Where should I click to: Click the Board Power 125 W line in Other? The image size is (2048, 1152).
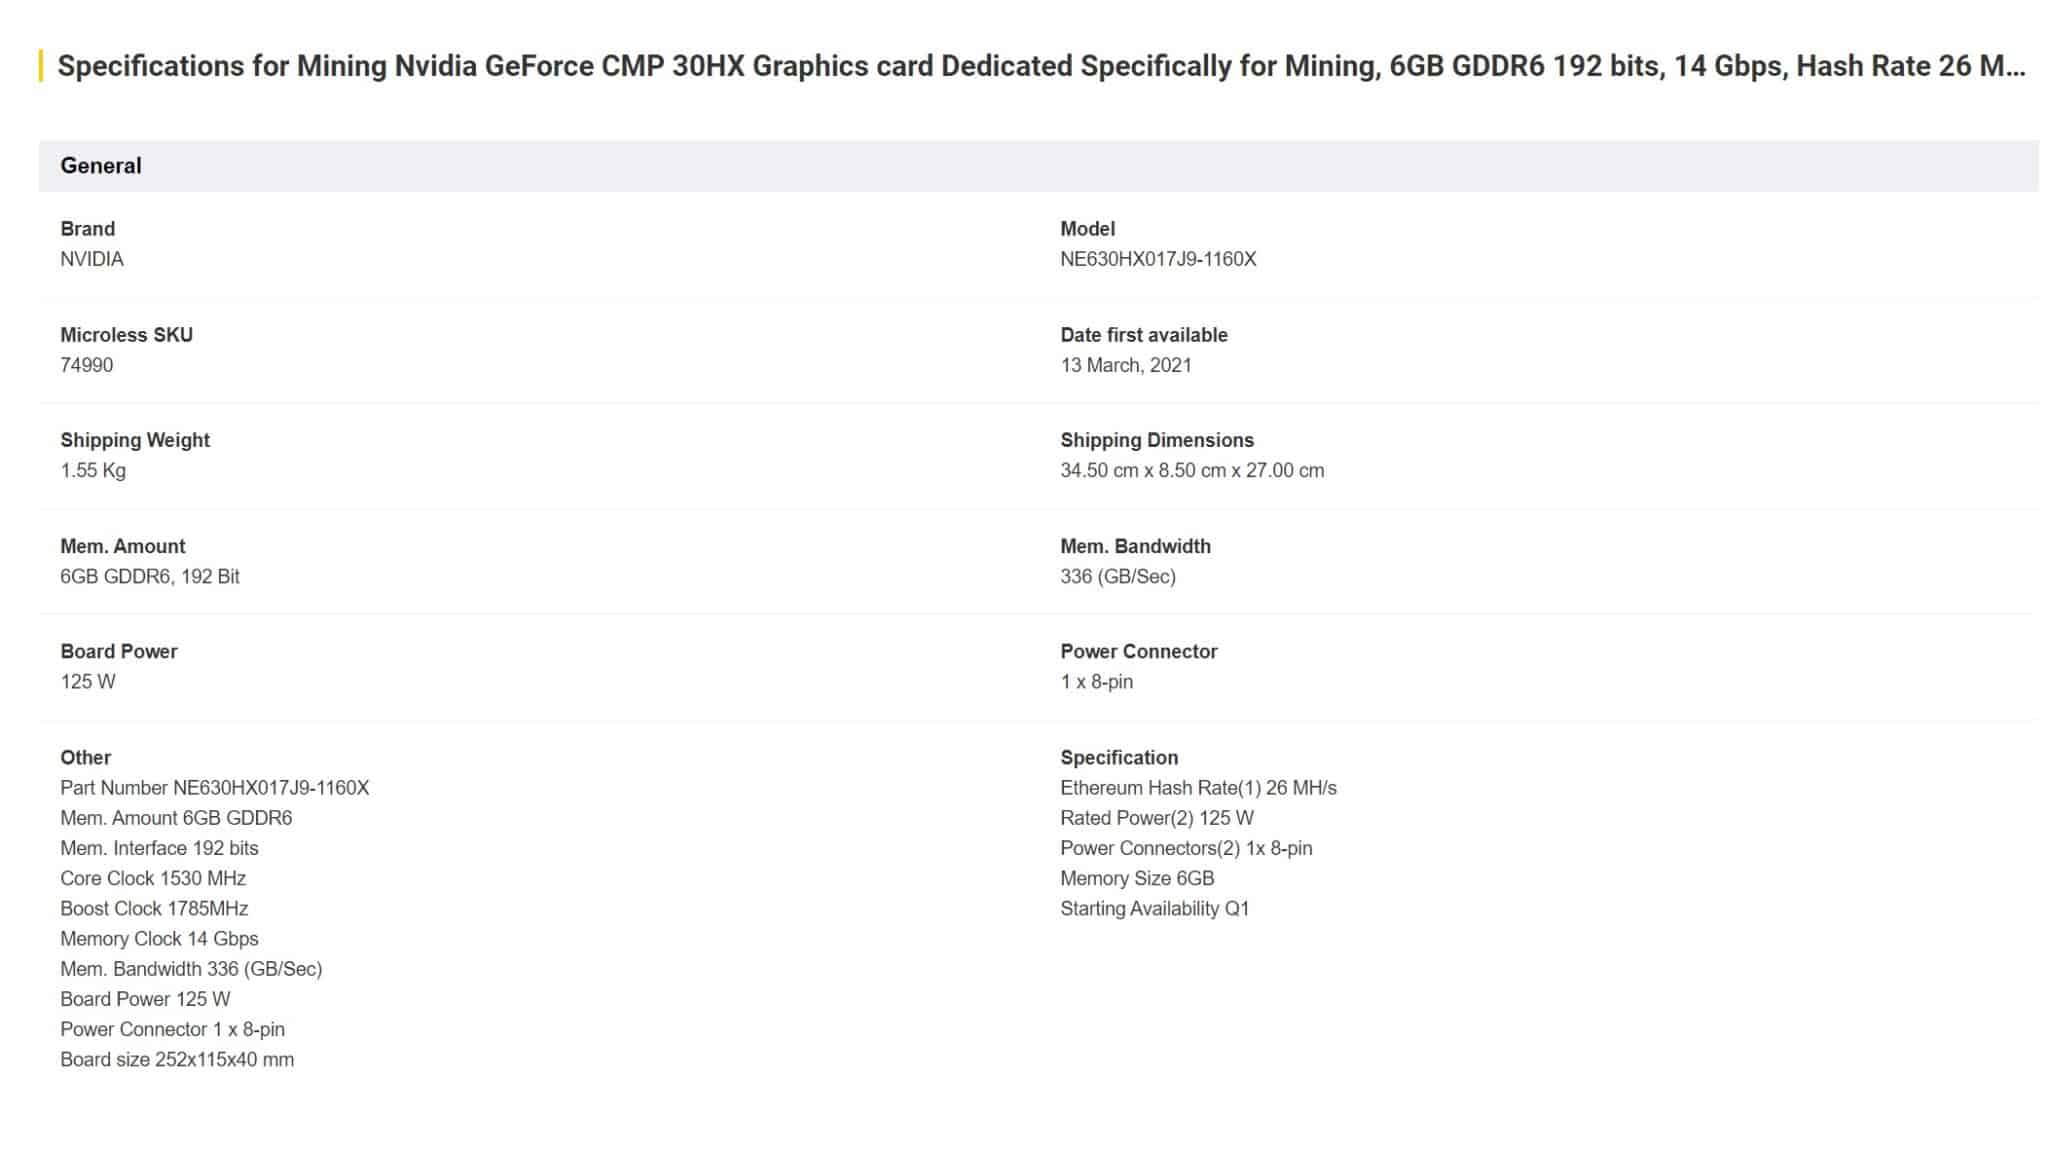(x=145, y=998)
